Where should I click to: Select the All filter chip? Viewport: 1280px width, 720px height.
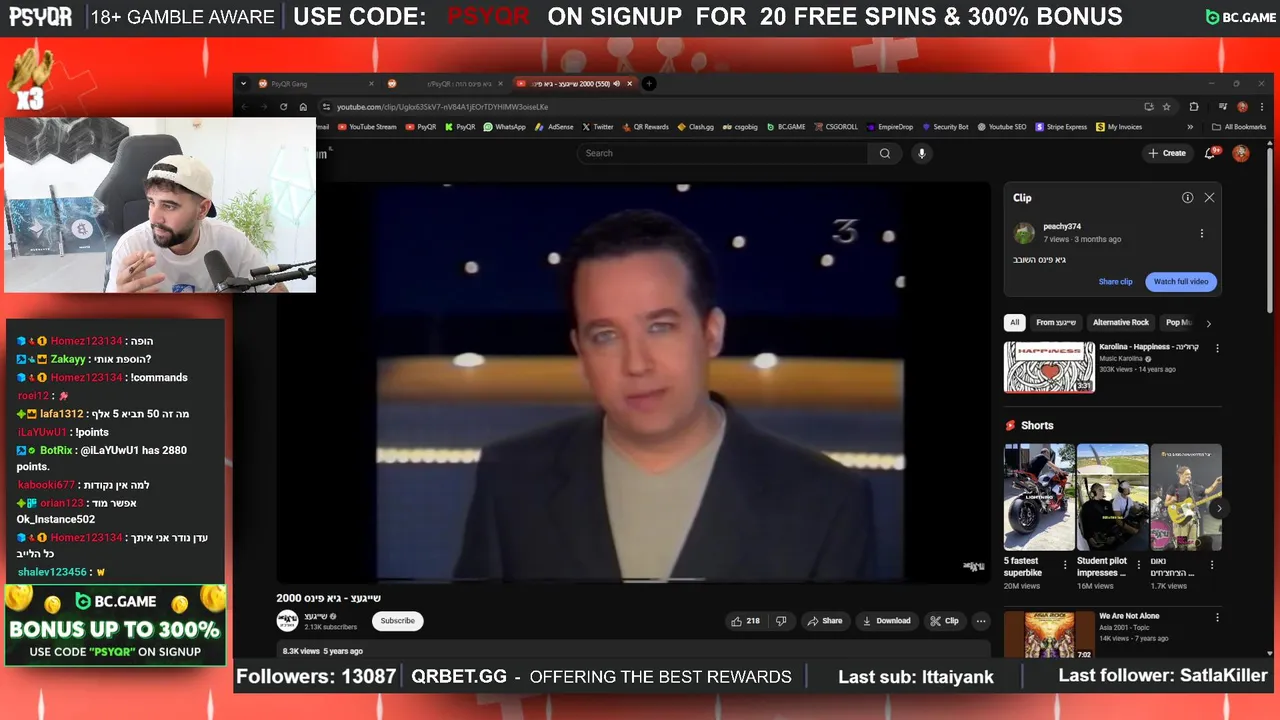[1015, 323]
